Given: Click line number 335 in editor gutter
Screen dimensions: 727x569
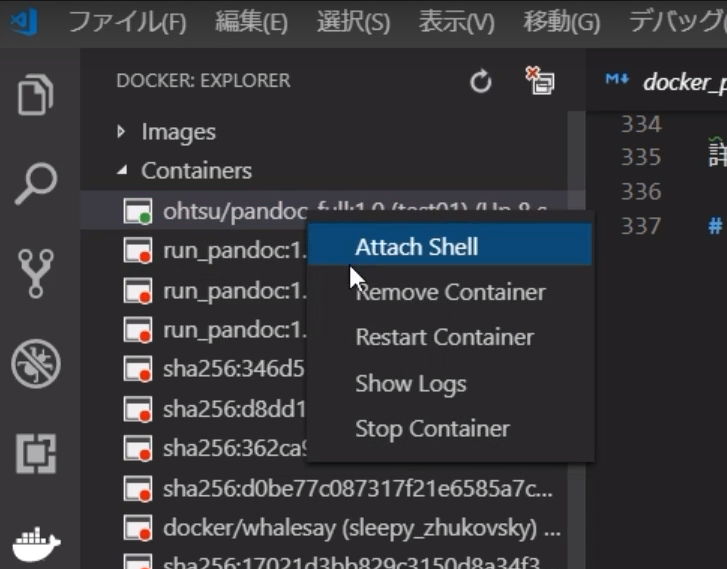Looking at the screenshot, I should (x=641, y=157).
